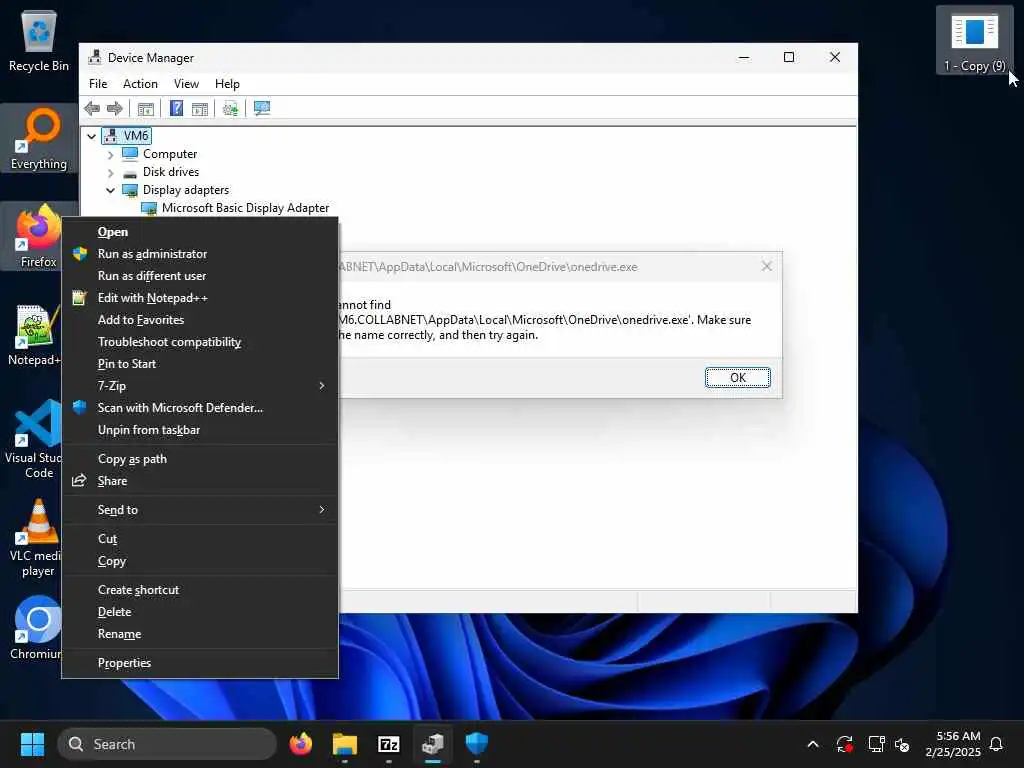Open Firefox from the taskbar
The image size is (1024, 768).
click(x=300, y=744)
